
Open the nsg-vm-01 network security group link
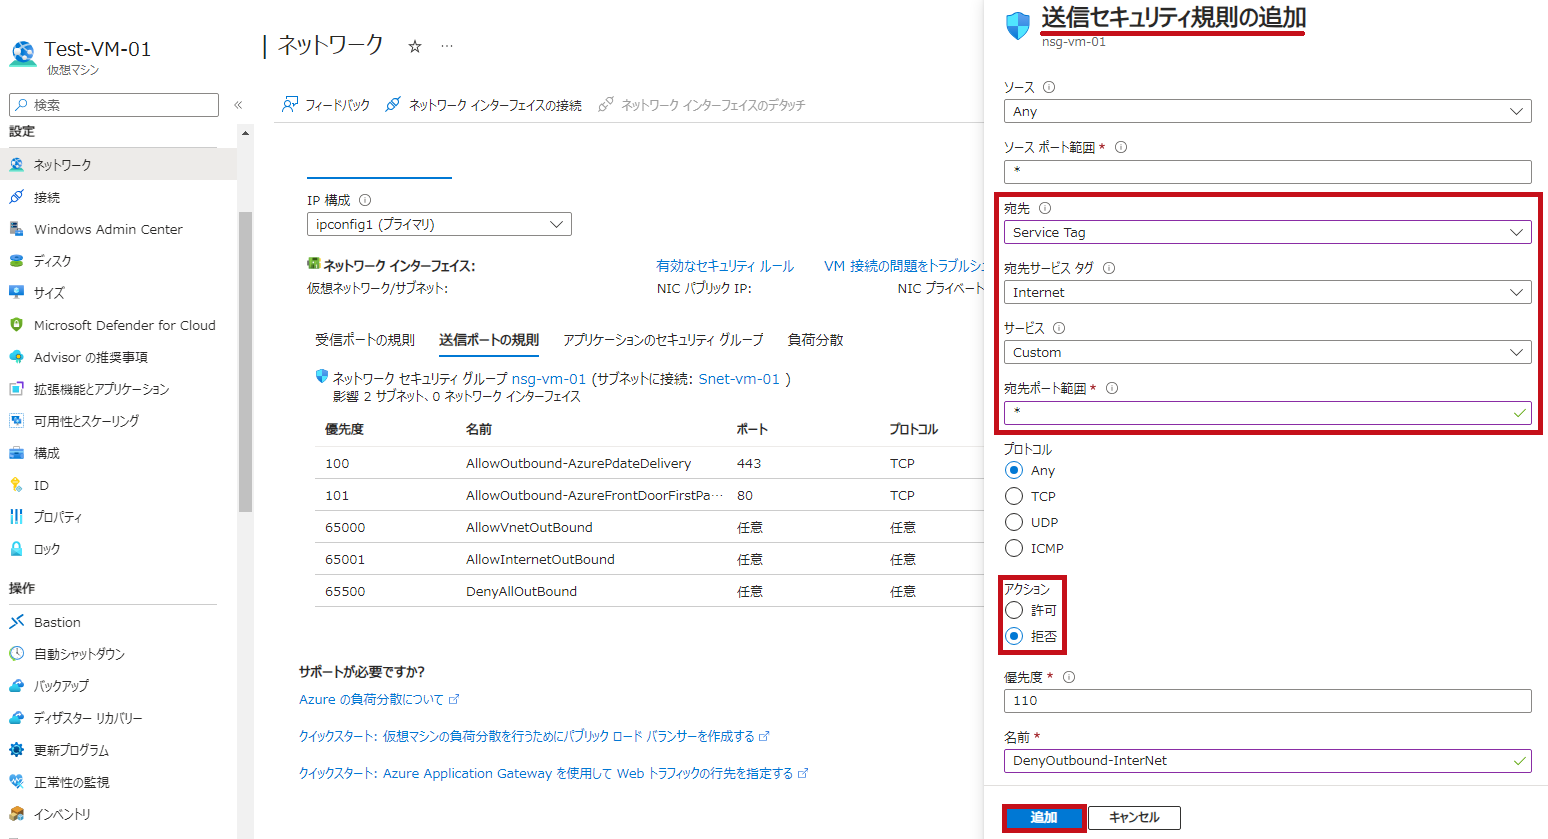(x=549, y=379)
